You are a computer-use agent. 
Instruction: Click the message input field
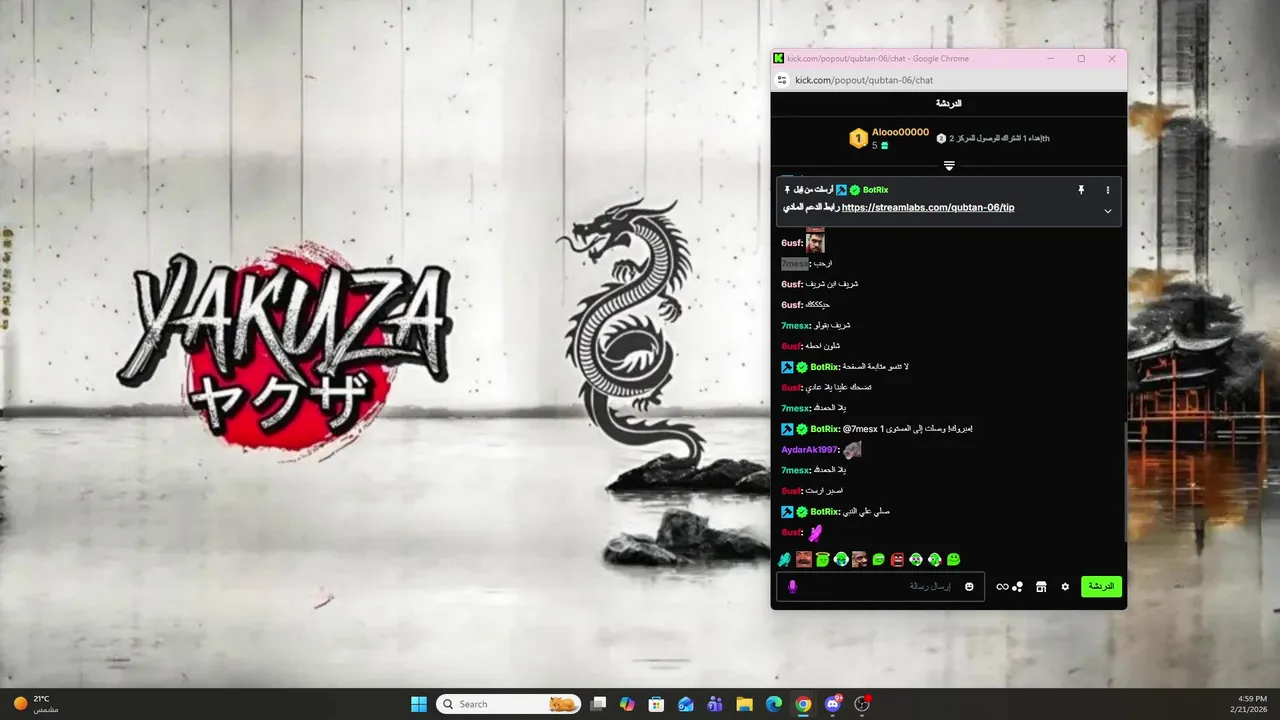click(x=880, y=587)
